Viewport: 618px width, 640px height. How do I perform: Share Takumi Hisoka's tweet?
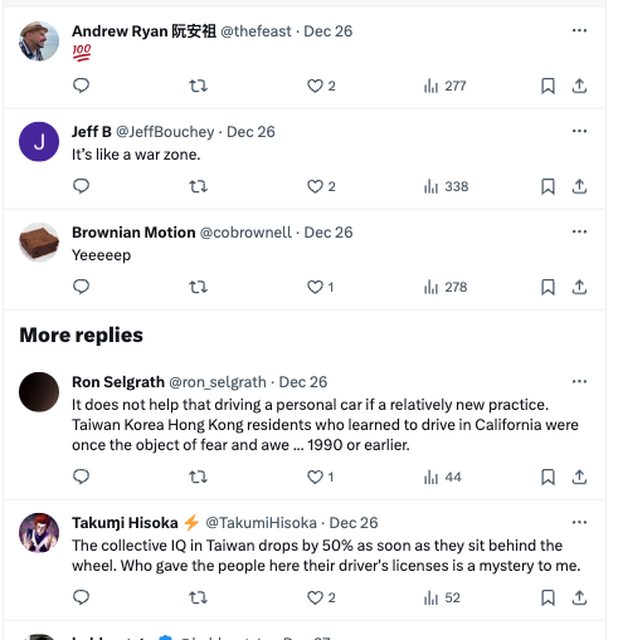[x=579, y=598]
